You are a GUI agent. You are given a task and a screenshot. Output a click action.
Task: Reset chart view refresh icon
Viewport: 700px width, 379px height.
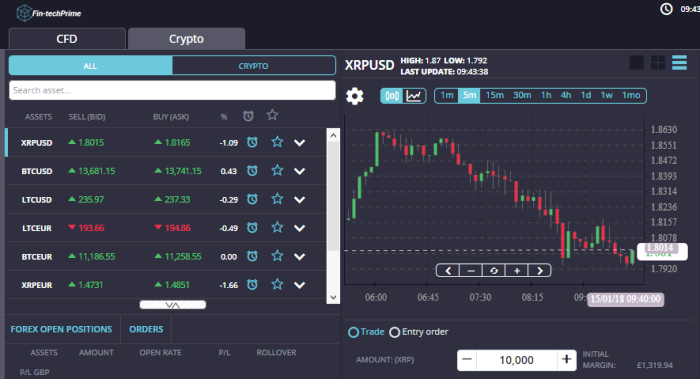(x=494, y=271)
